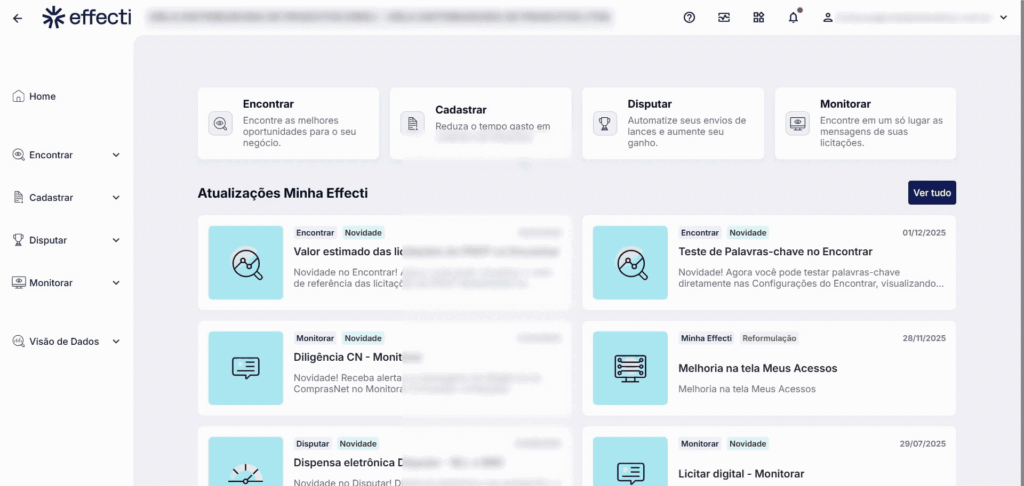
Task: Select Monitorar in the sidebar menu
Action: pos(50,283)
